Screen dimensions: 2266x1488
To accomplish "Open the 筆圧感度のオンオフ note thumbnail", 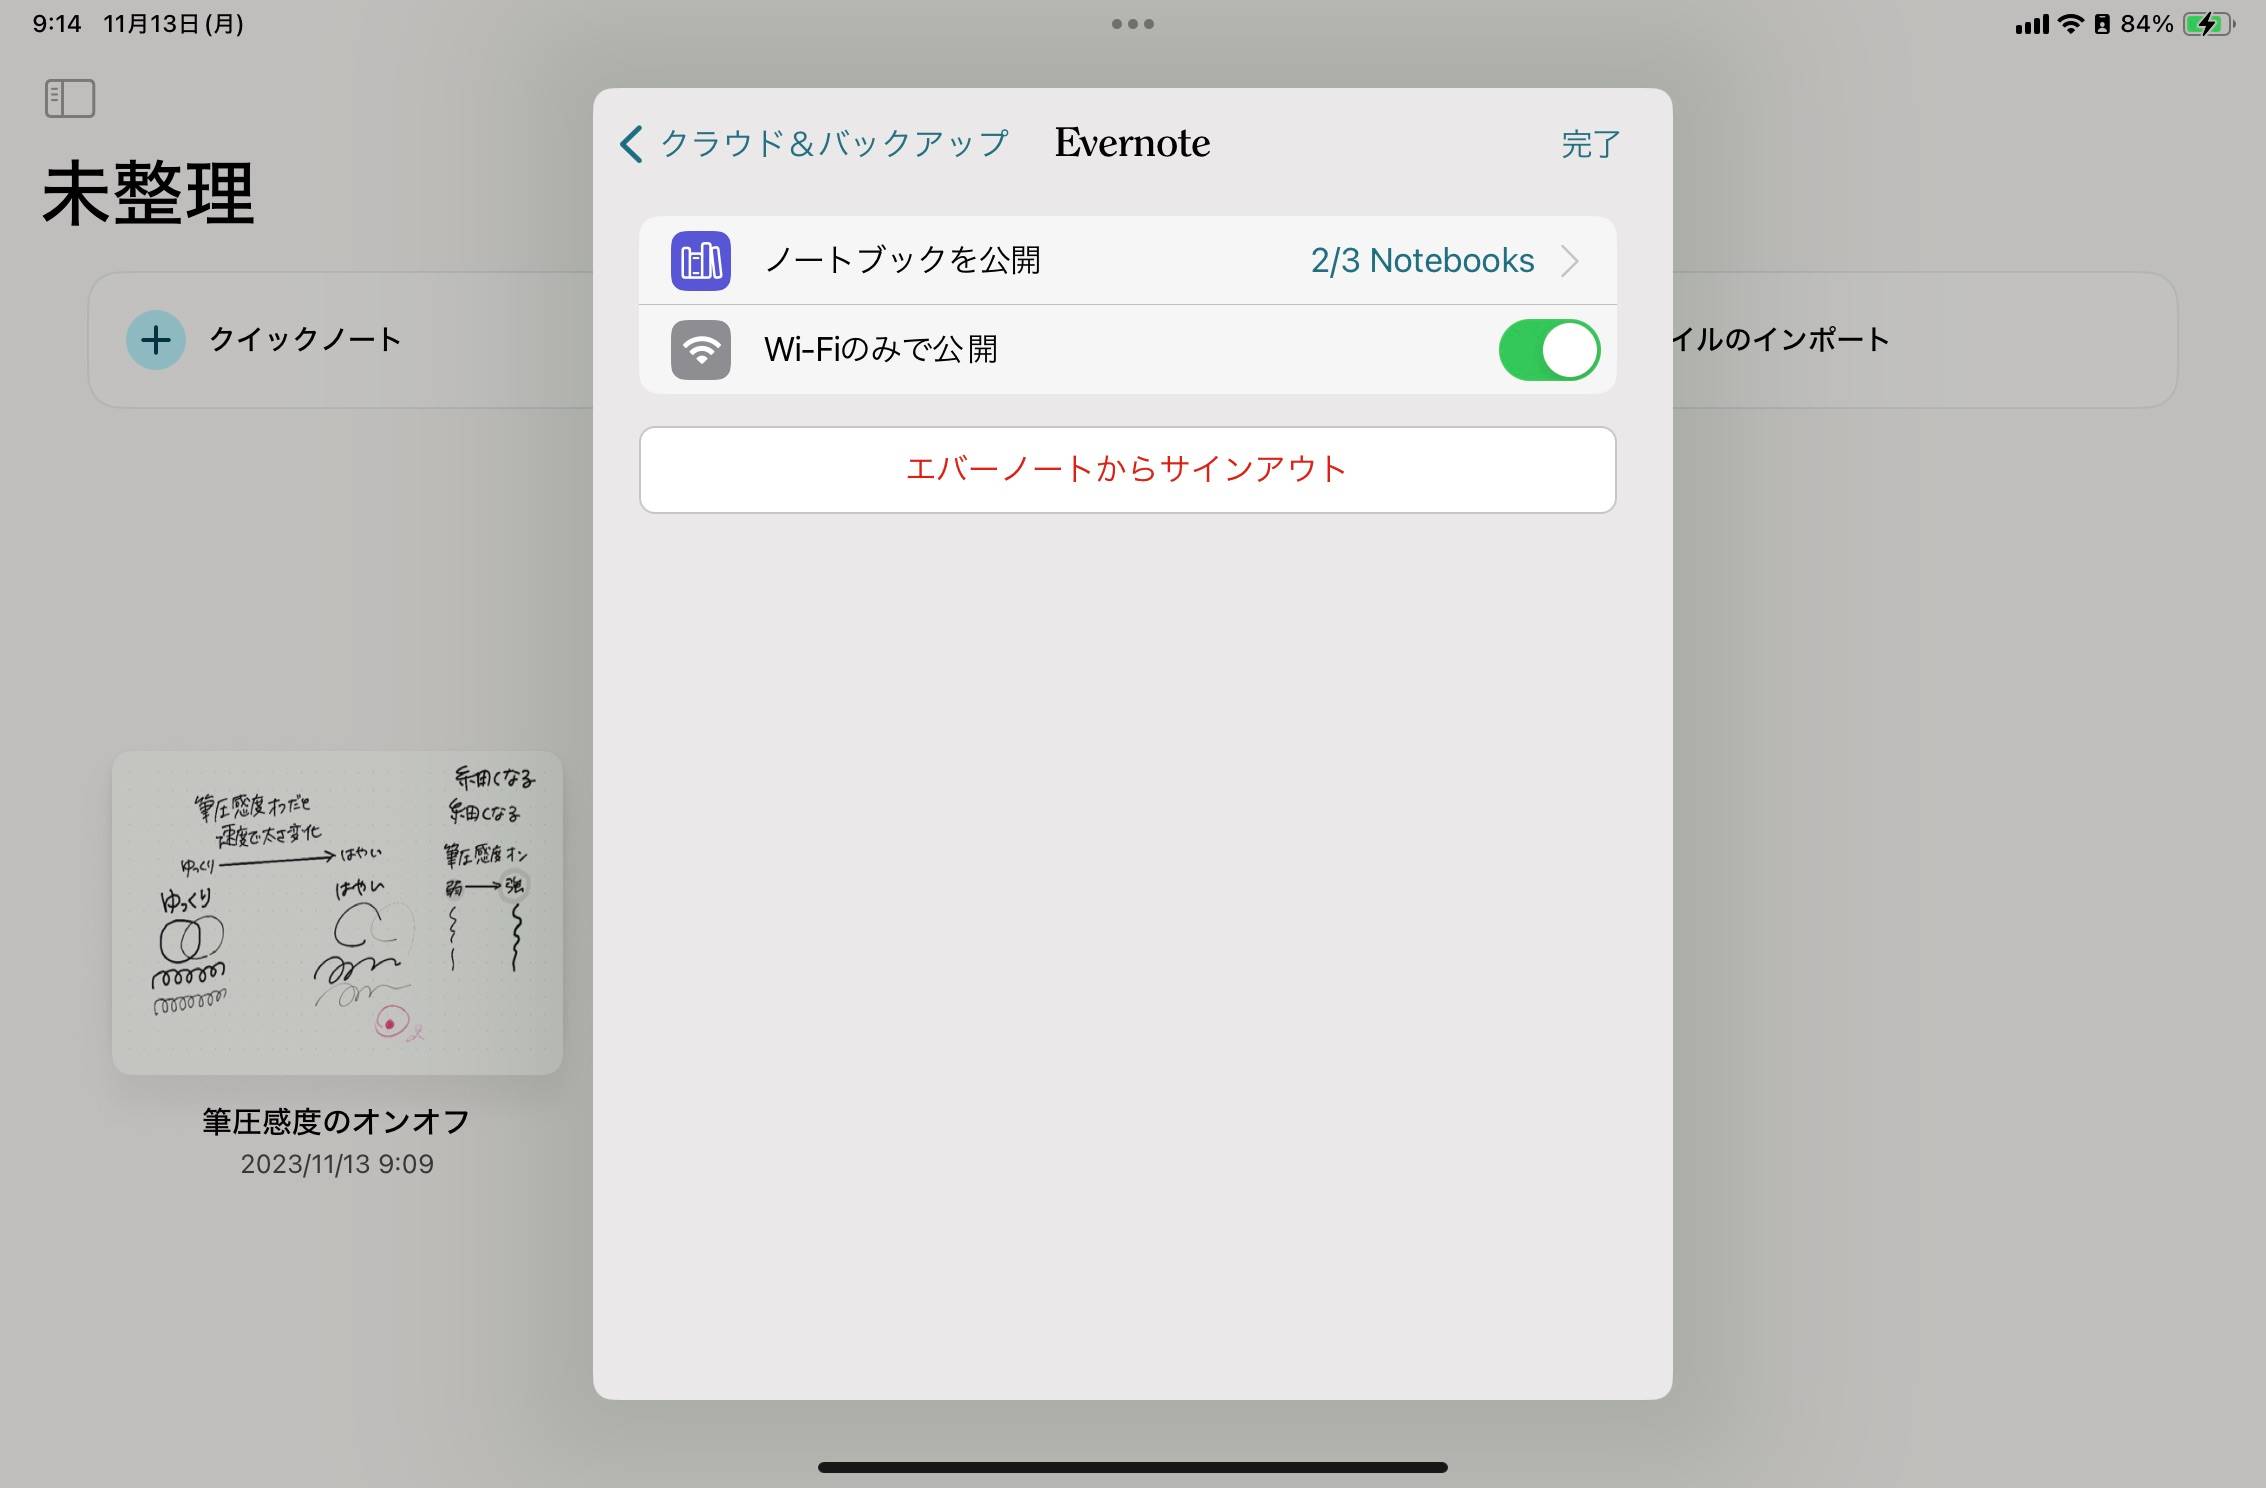I will pyautogui.click(x=337, y=913).
